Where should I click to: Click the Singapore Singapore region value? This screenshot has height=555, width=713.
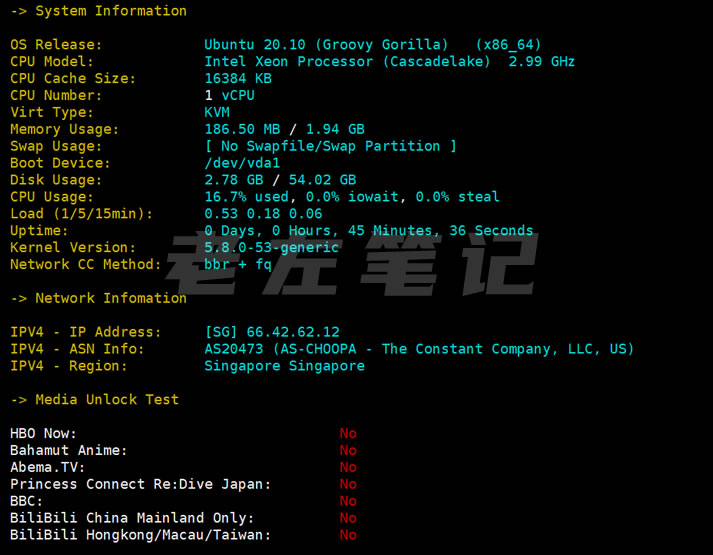pos(284,366)
